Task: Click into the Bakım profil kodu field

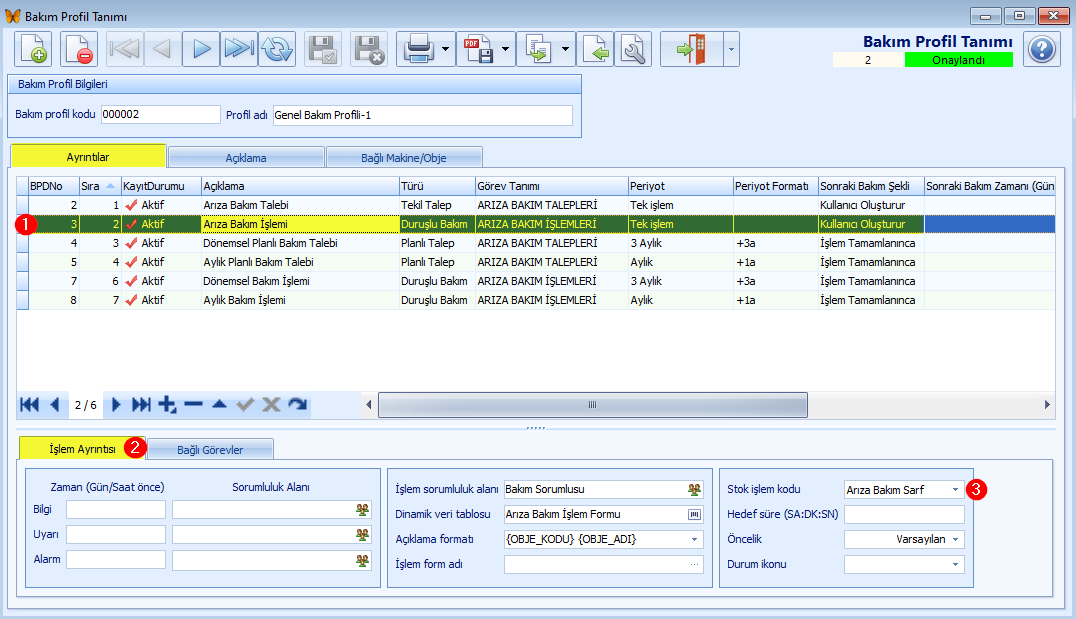Action: (161, 115)
